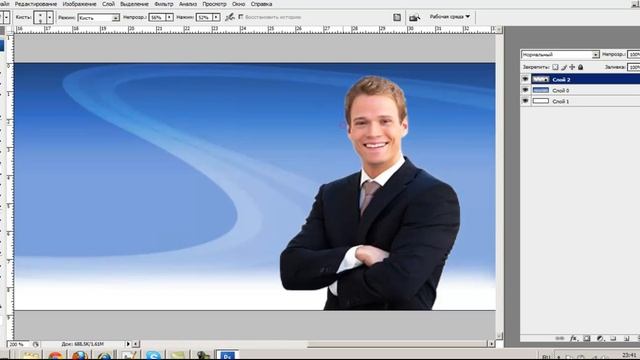Select the Слой 0 layer thumbnail
This screenshot has height=360, width=640.
541,90
